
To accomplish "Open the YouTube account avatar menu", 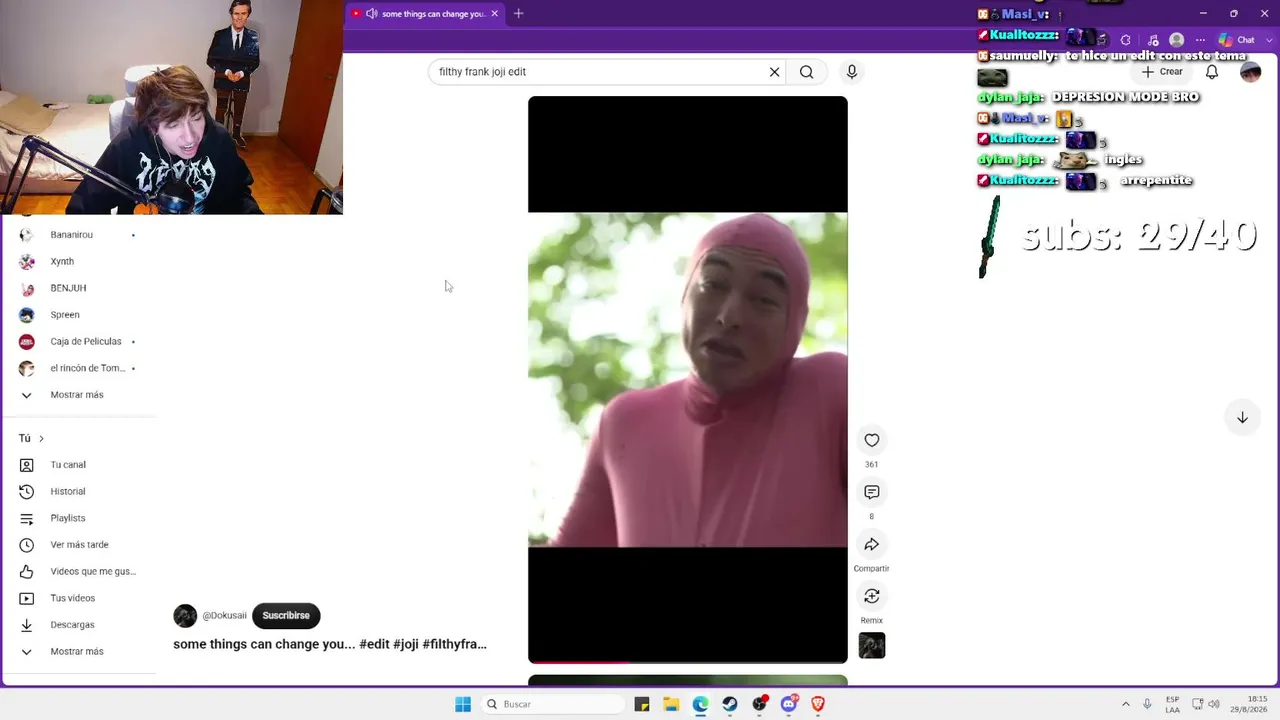I will click(1250, 72).
